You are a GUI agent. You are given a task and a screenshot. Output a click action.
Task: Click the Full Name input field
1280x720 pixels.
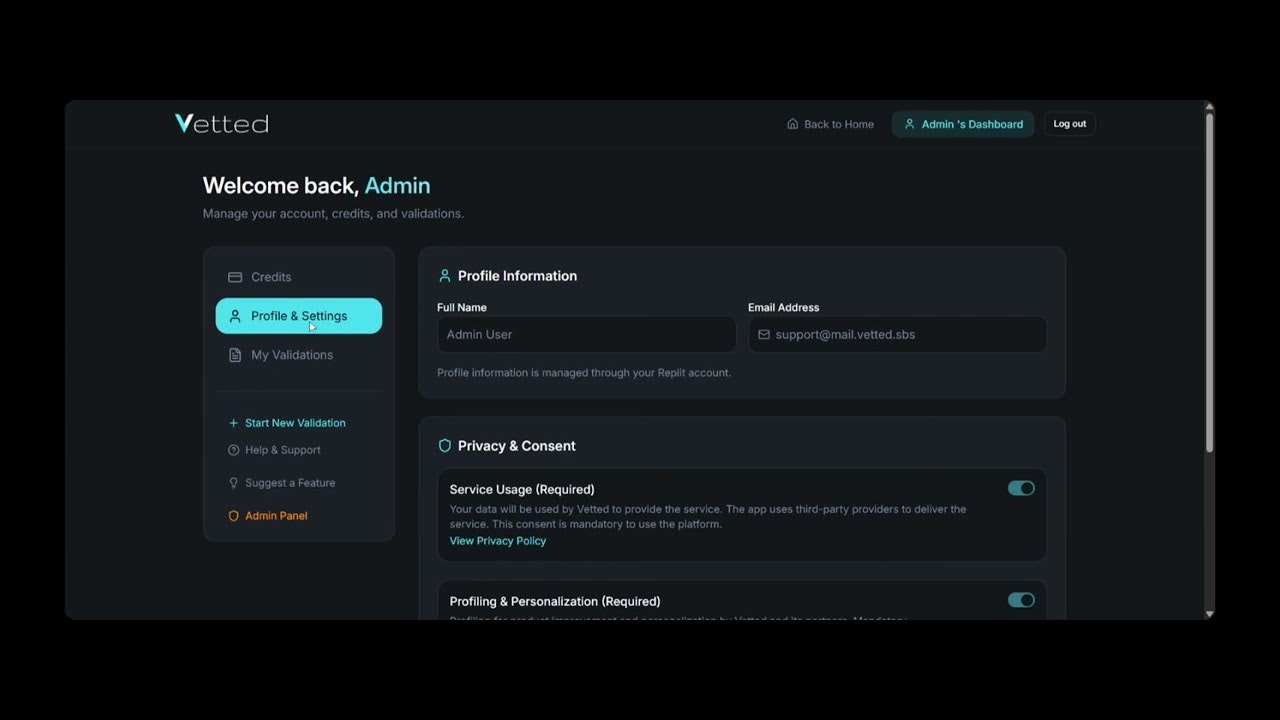pos(586,333)
